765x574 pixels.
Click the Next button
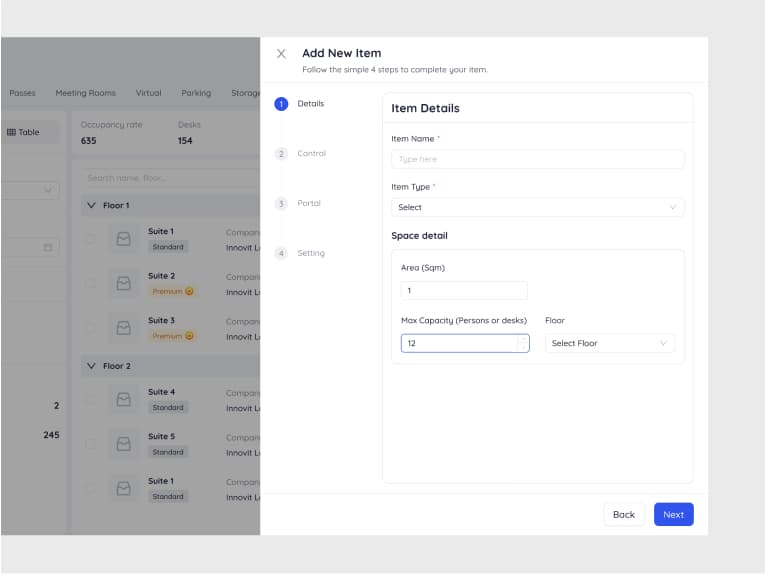click(673, 515)
